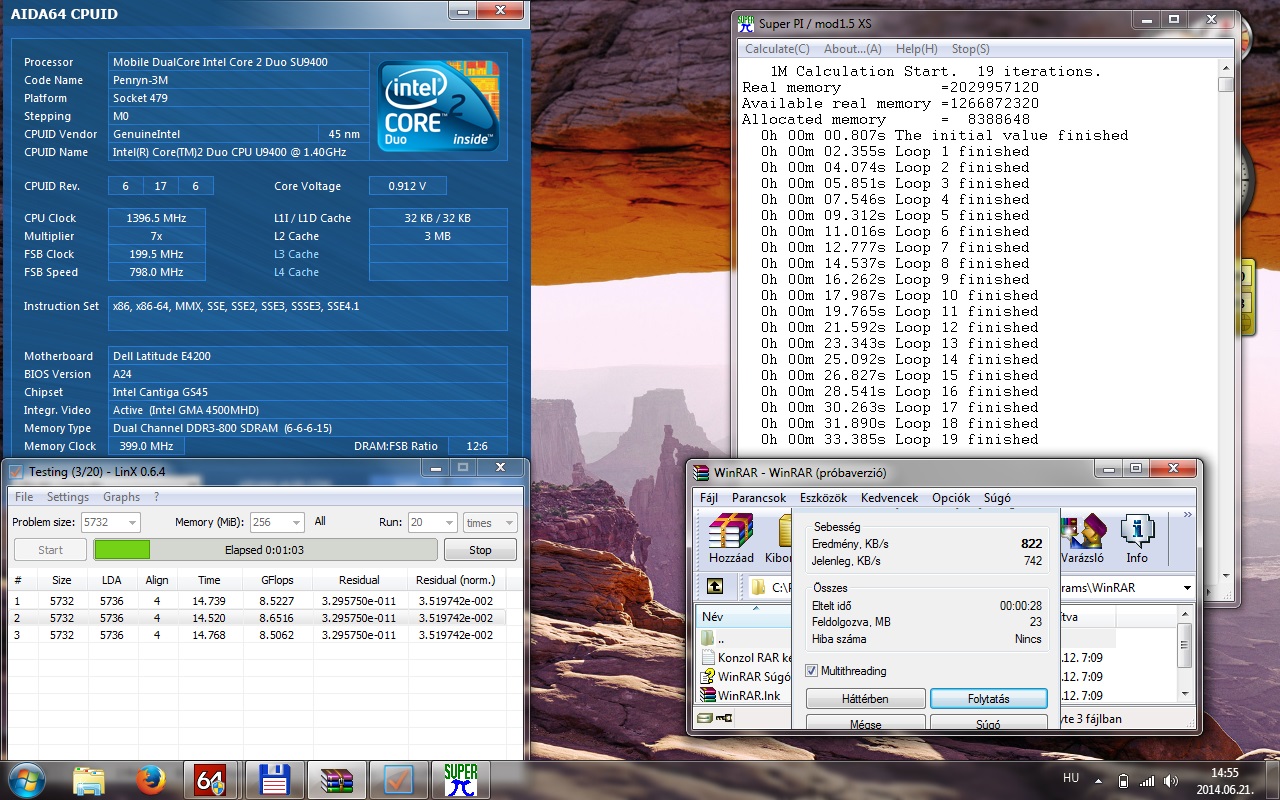The height and width of the screenshot is (800, 1280).
Task: Open the Windows Start menu orb
Action: (x=27, y=778)
